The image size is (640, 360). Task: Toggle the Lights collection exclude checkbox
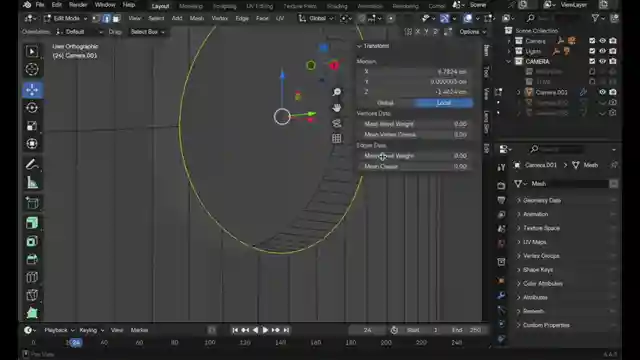[592, 51]
